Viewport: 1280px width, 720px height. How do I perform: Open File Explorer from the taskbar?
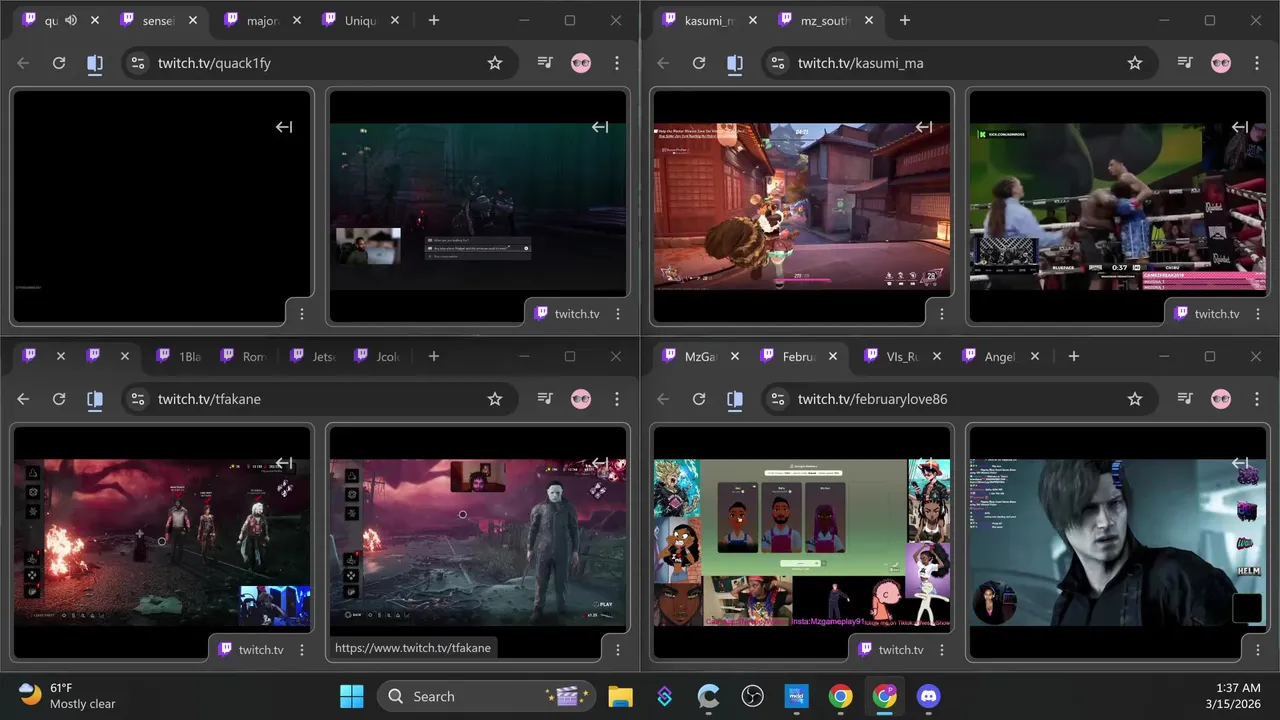tap(621, 696)
